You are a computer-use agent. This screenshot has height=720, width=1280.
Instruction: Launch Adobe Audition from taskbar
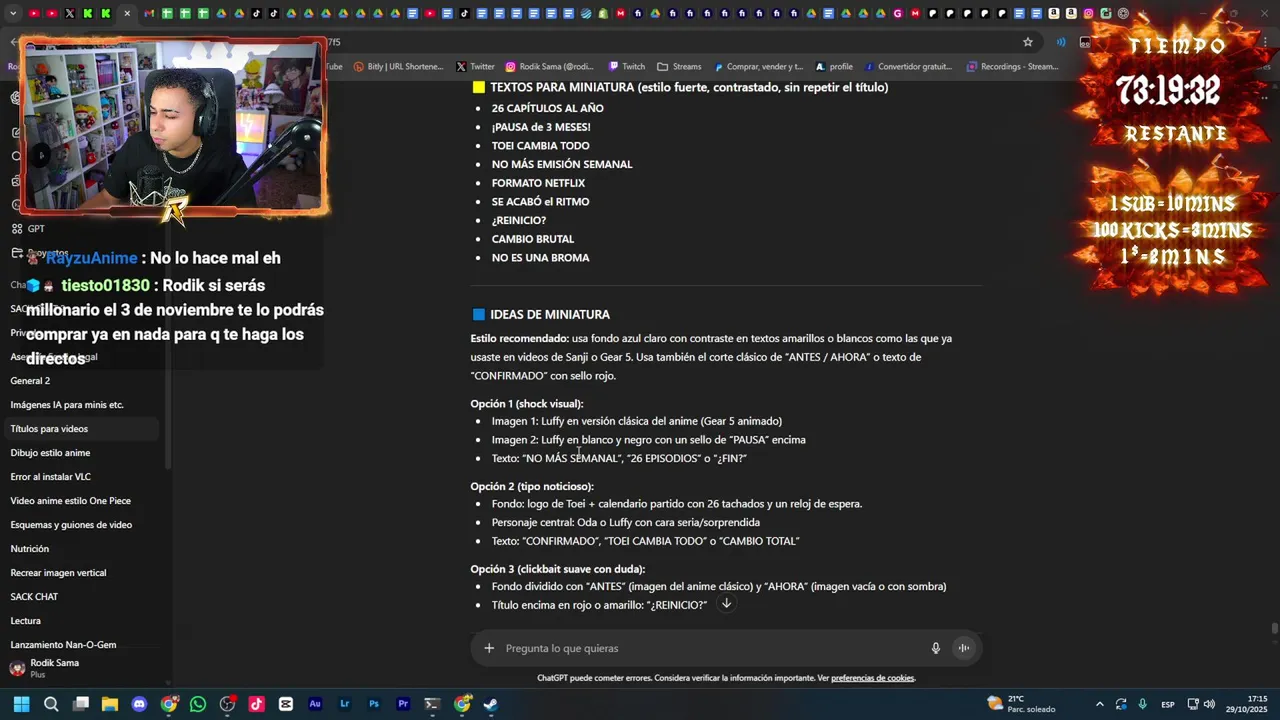click(315, 704)
